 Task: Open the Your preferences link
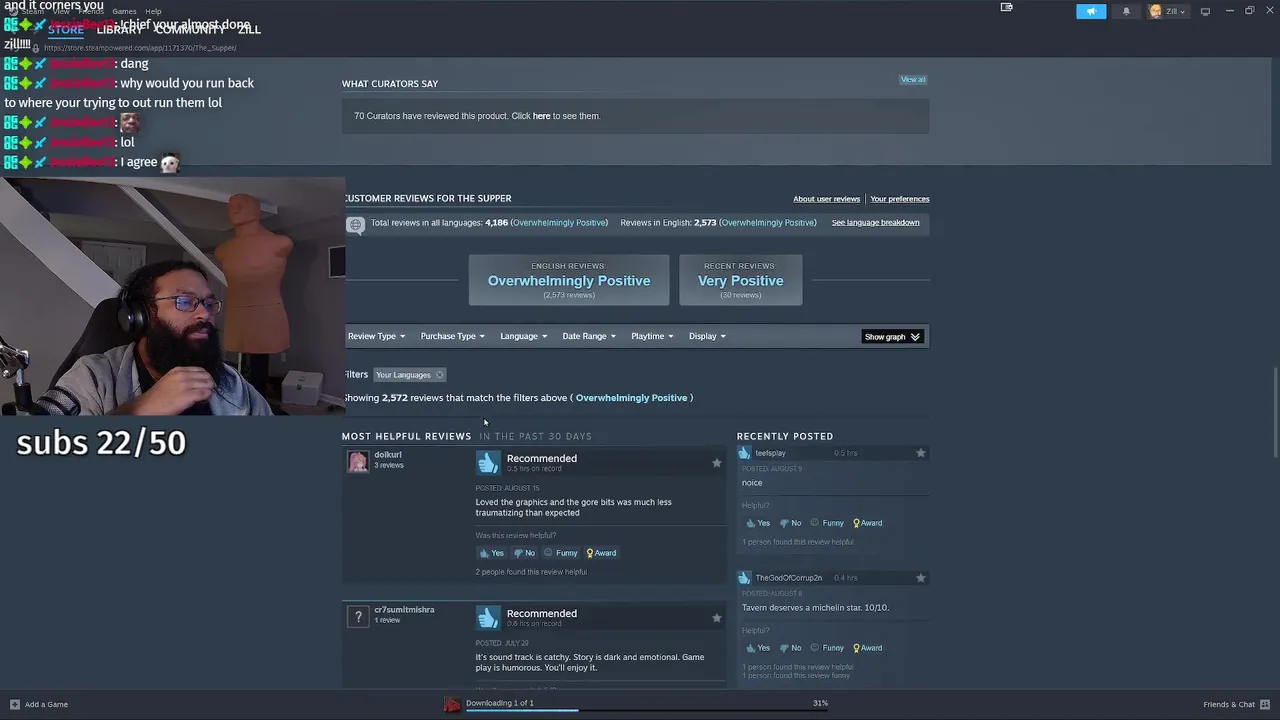[x=900, y=199]
